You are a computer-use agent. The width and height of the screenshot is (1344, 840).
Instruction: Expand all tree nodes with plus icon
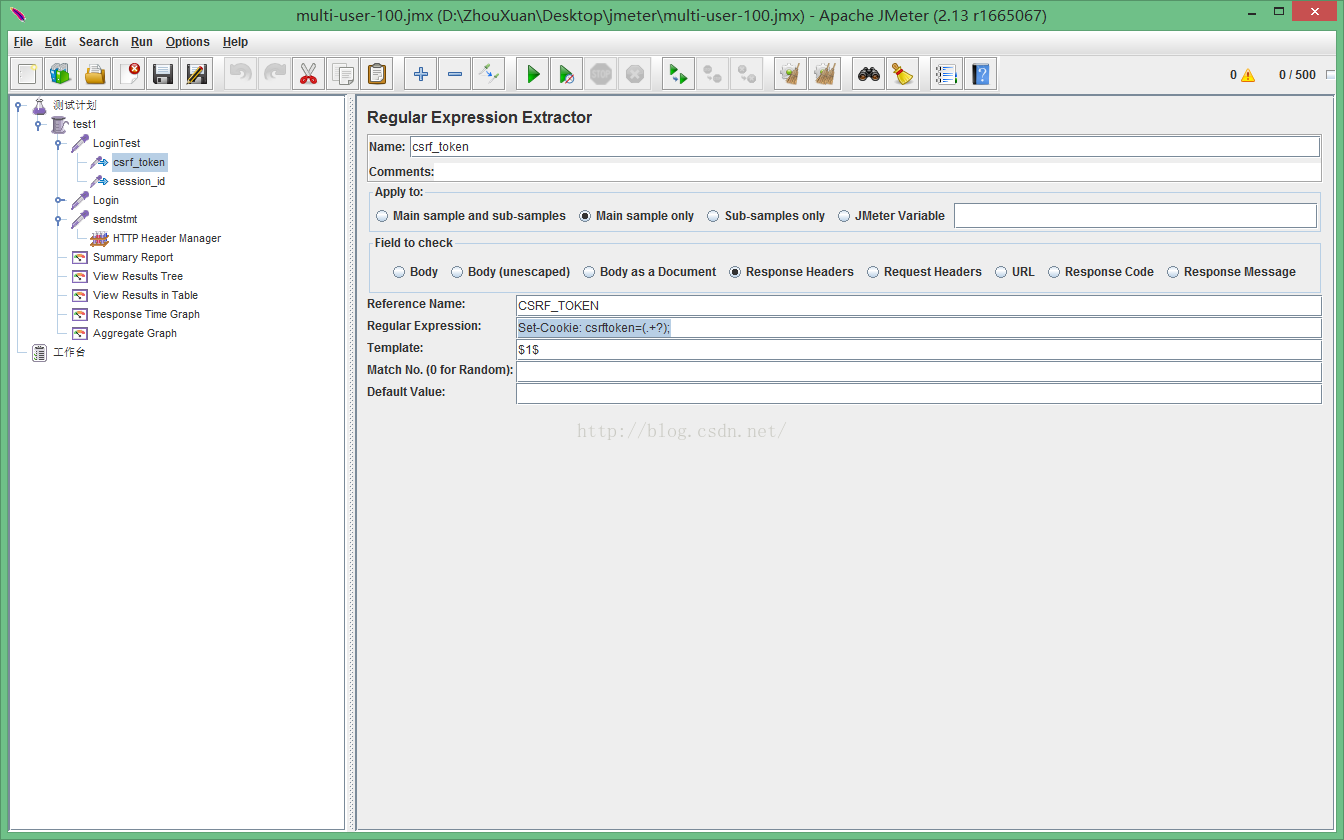[421, 74]
